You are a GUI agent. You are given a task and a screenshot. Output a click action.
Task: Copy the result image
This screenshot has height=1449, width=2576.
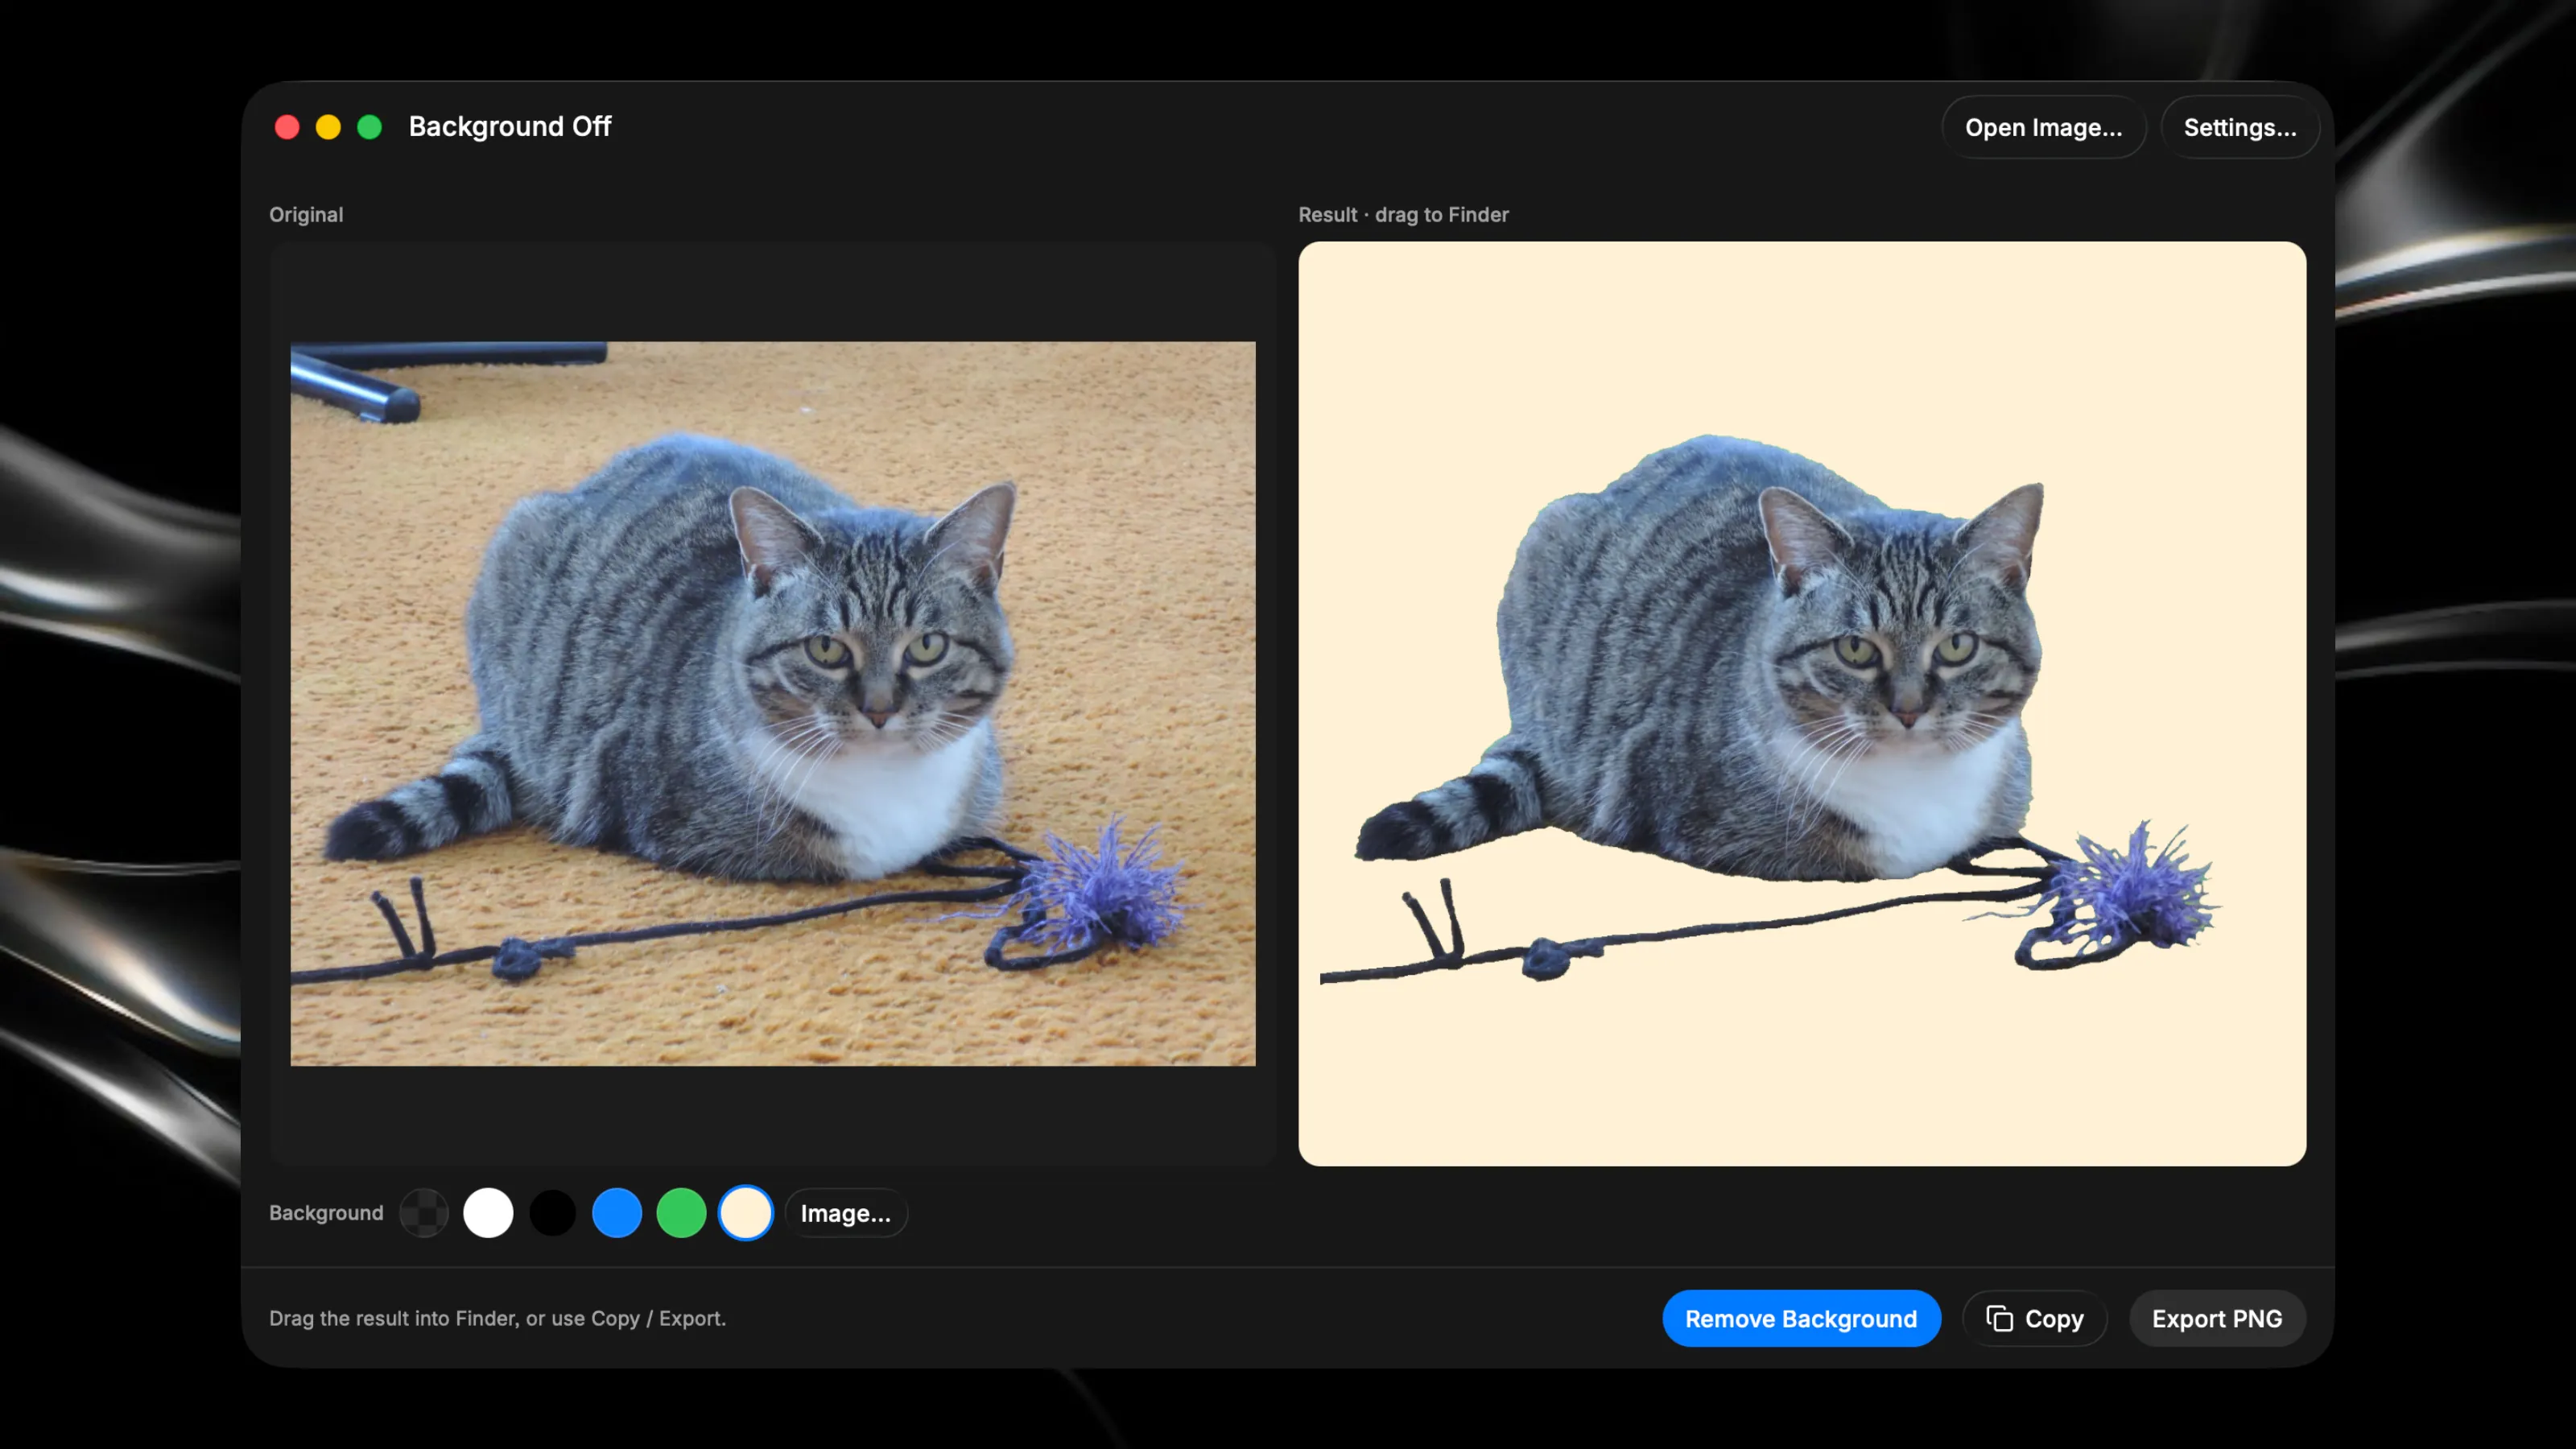2035,1318
